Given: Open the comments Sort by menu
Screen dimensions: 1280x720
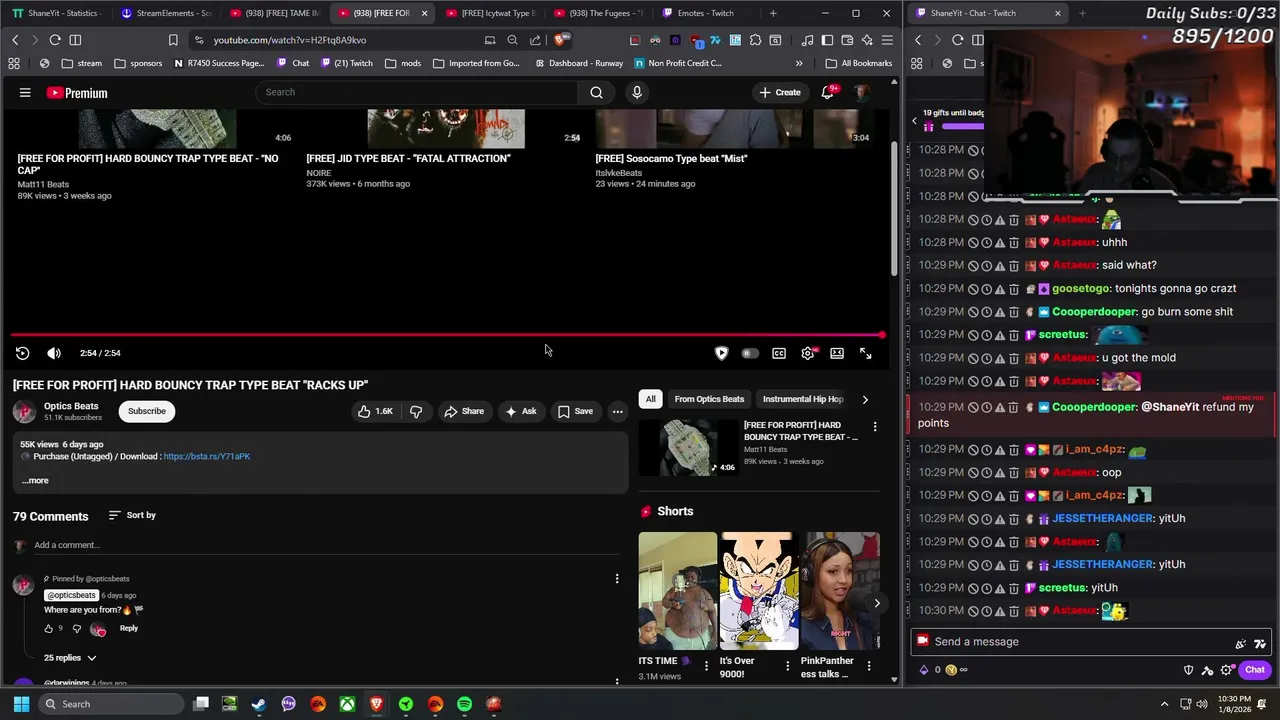Looking at the screenshot, I should point(132,515).
